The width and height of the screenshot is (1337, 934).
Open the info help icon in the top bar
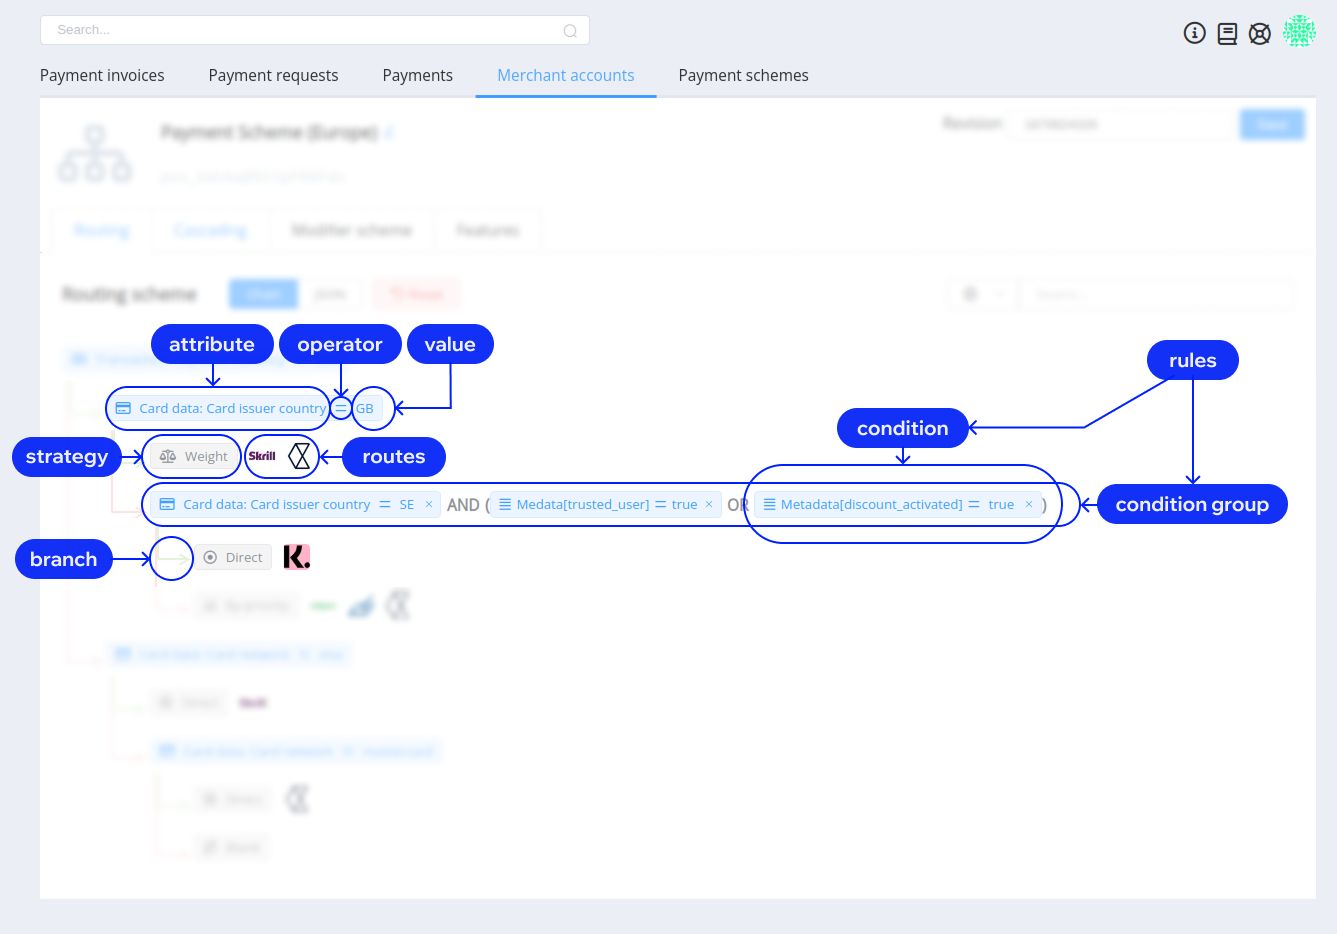(x=1195, y=33)
